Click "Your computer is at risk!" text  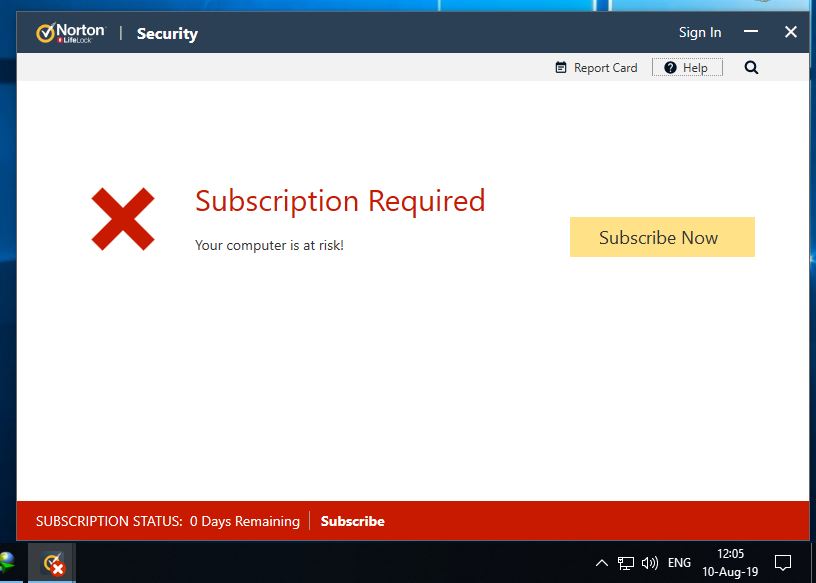coord(269,245)
